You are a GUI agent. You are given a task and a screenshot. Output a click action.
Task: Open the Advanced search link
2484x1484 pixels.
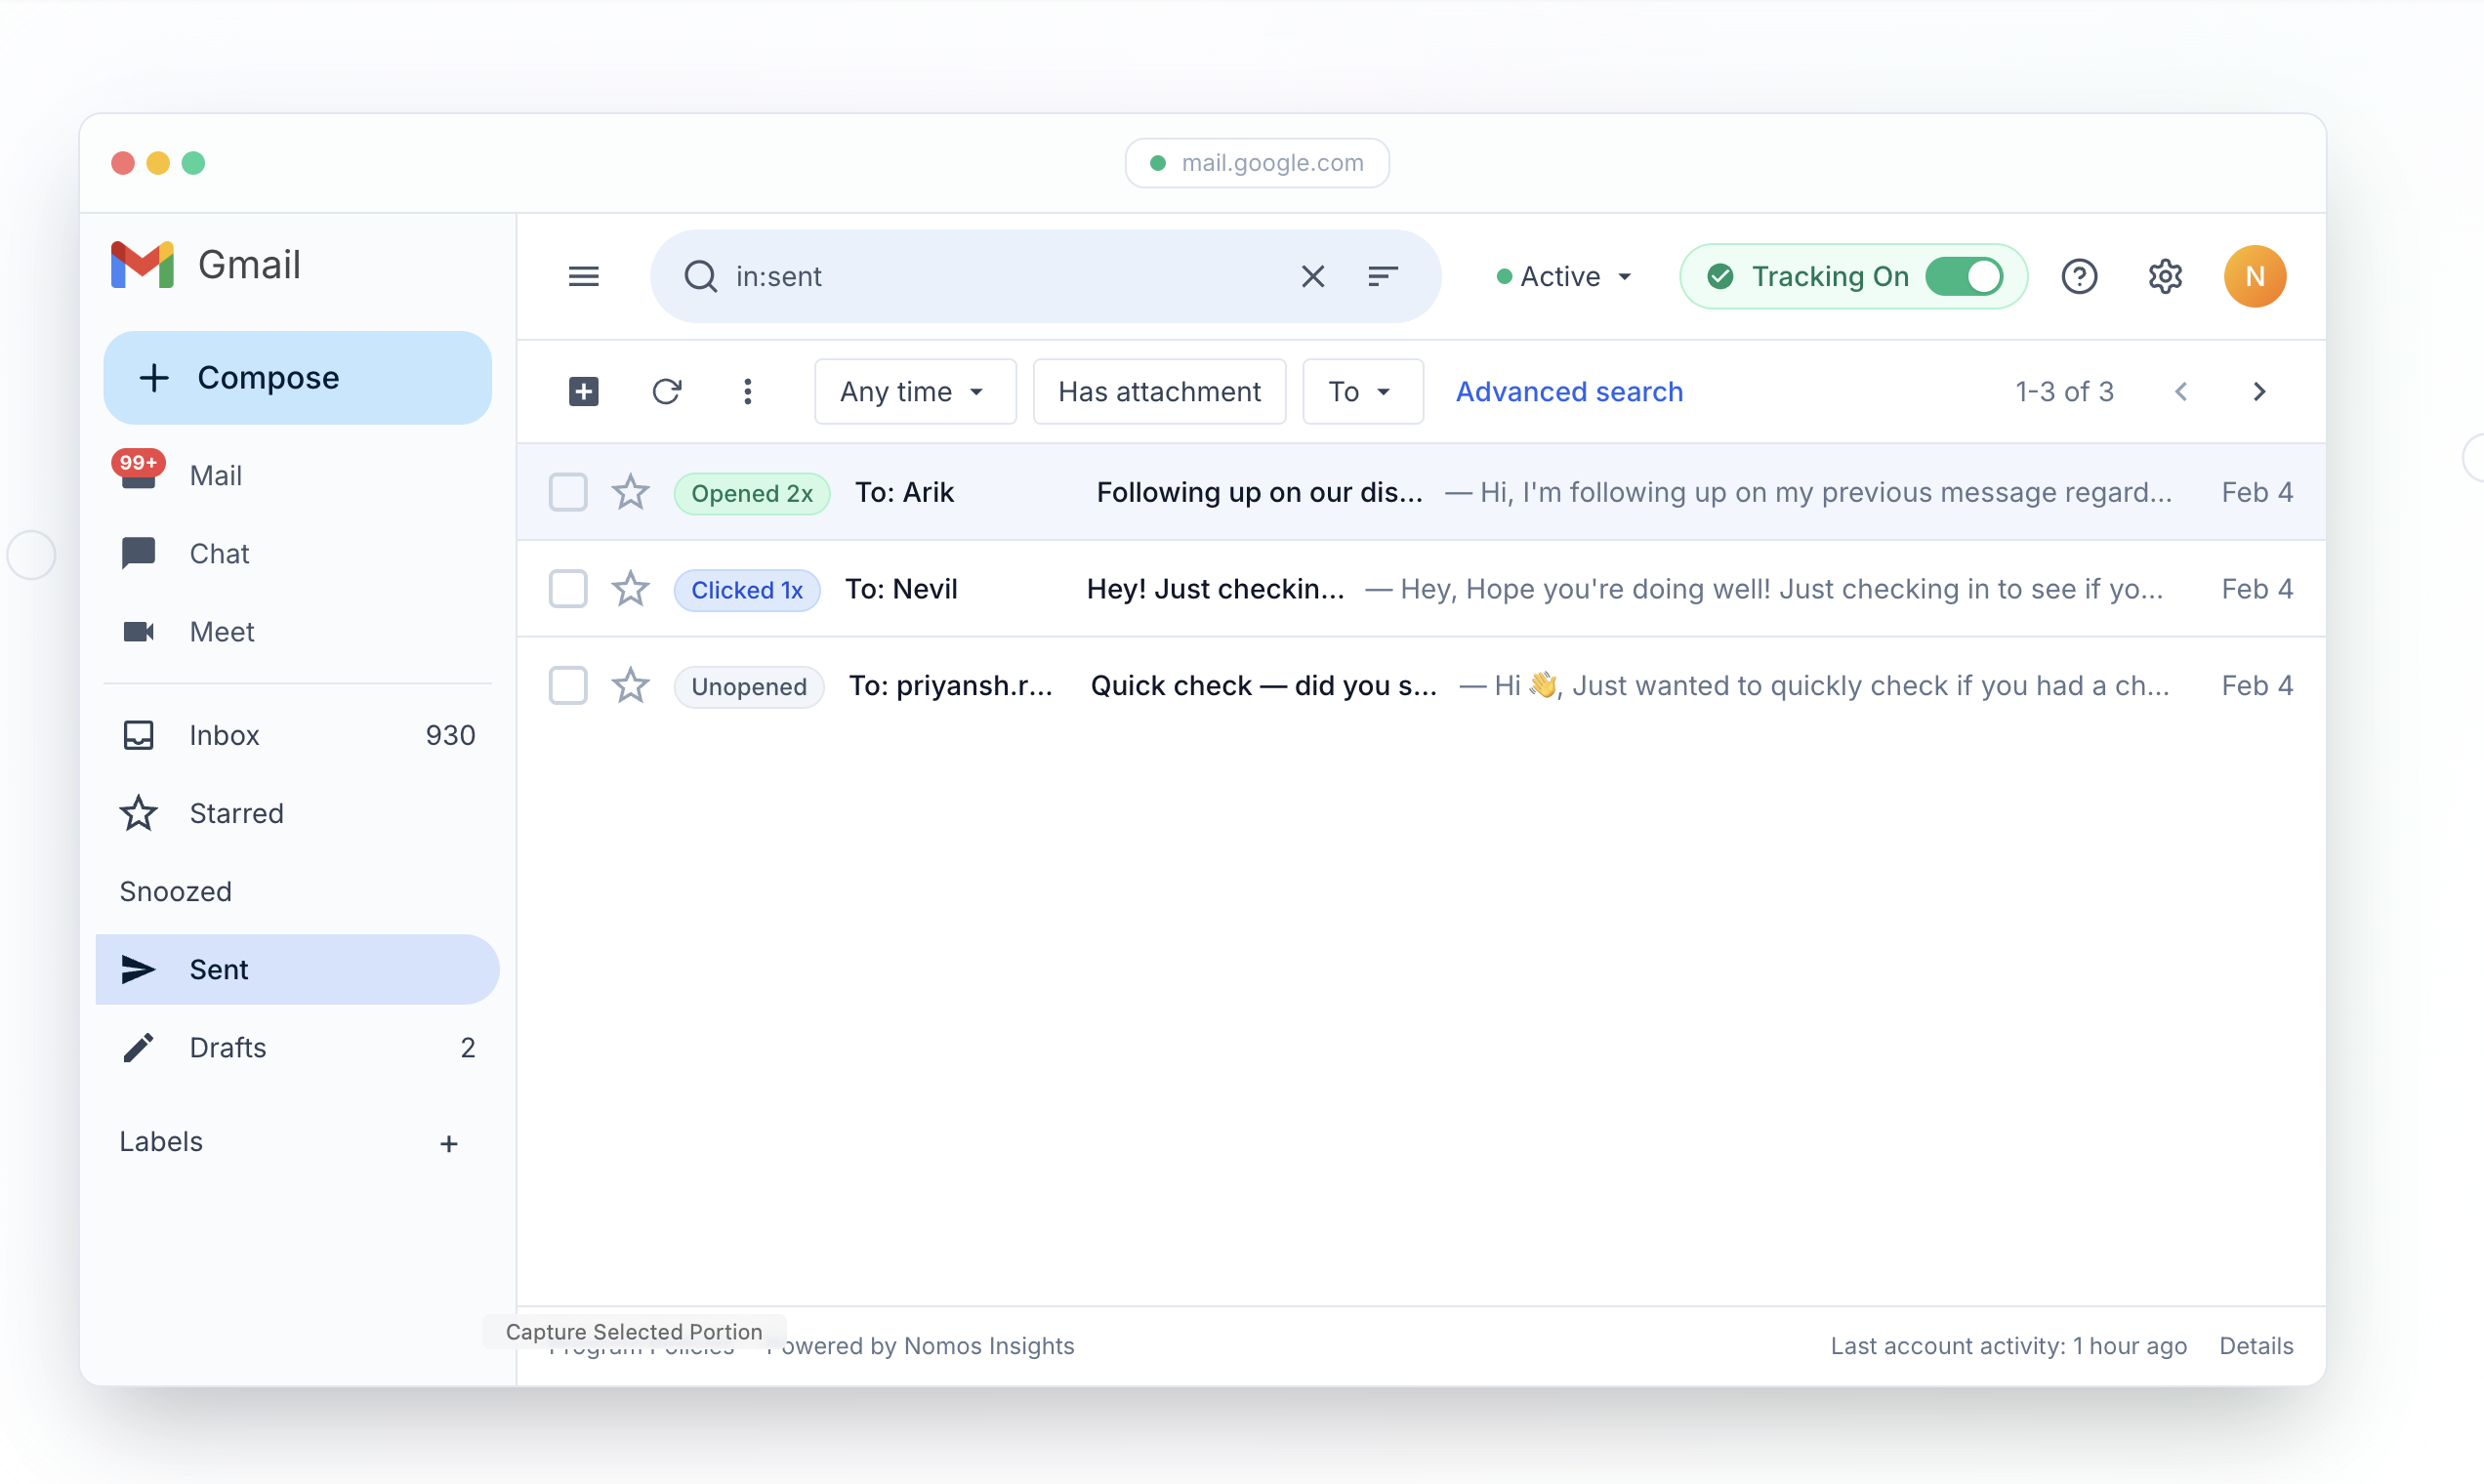(1568, 391)
